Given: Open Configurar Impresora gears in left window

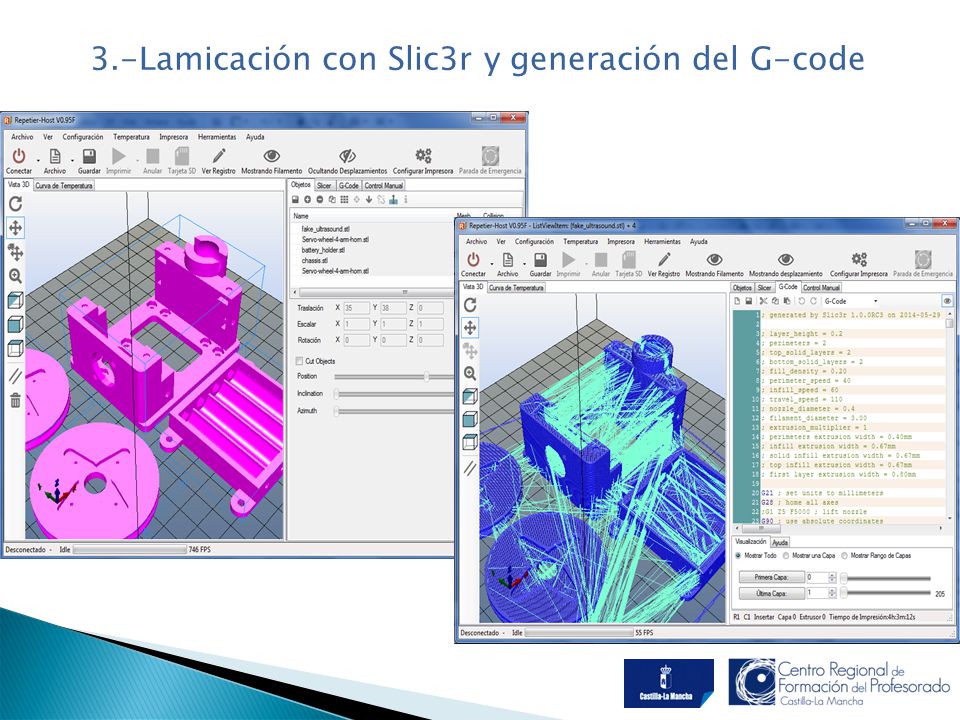Looking at the screenshot, I should 423,156.
